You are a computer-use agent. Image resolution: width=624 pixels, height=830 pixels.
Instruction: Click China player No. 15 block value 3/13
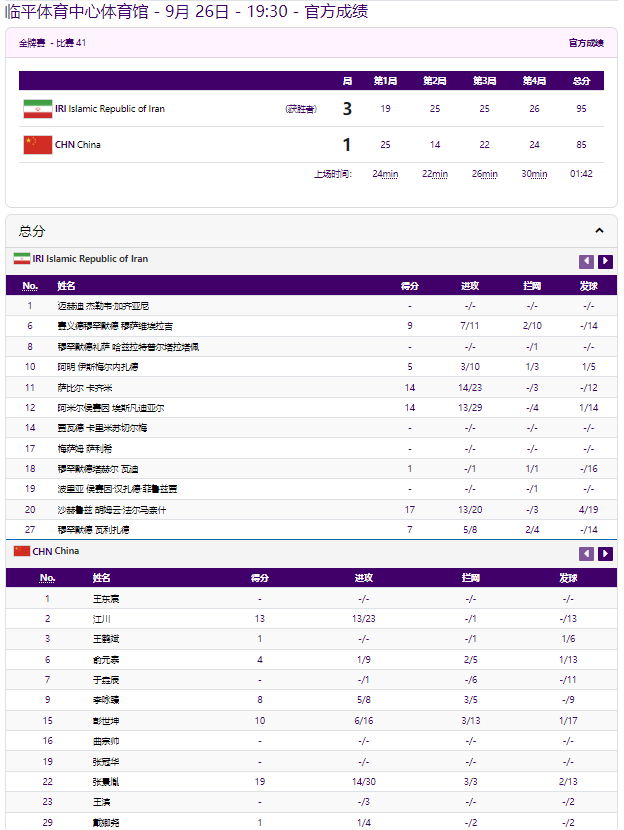pyautogui.click(x=471, y=720)
